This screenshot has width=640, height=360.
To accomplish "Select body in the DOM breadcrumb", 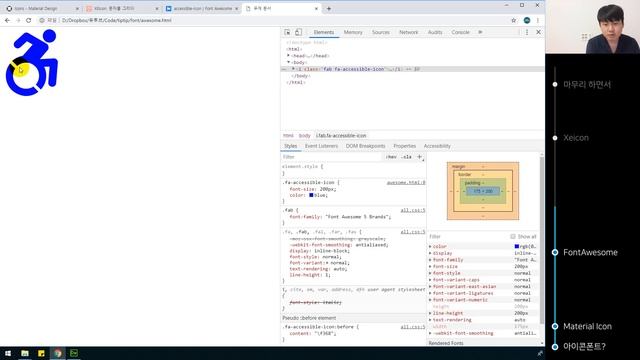I will [304, 136].
